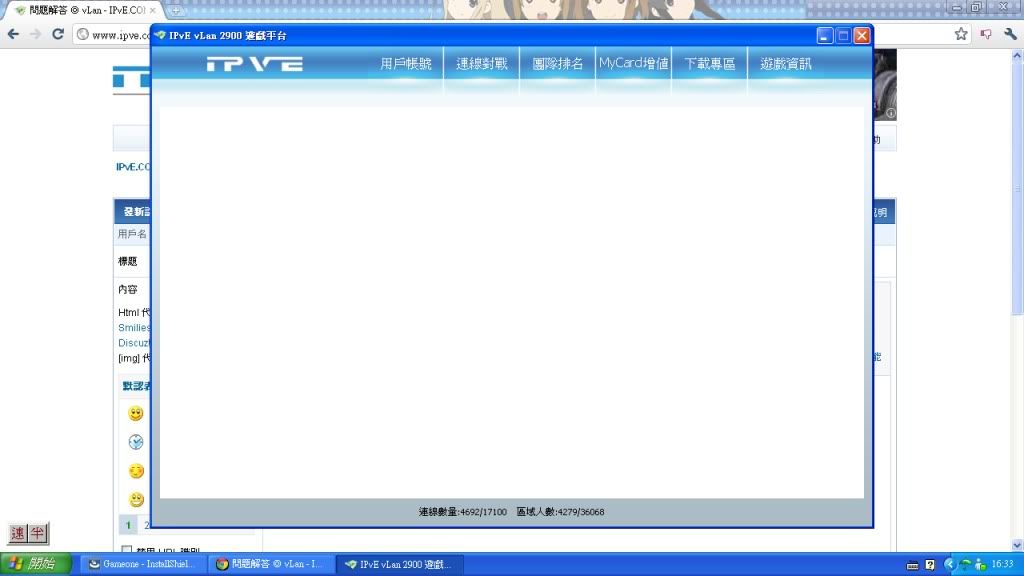
Task: Bookmark the page with the star icon
Action: coord(961,34)
